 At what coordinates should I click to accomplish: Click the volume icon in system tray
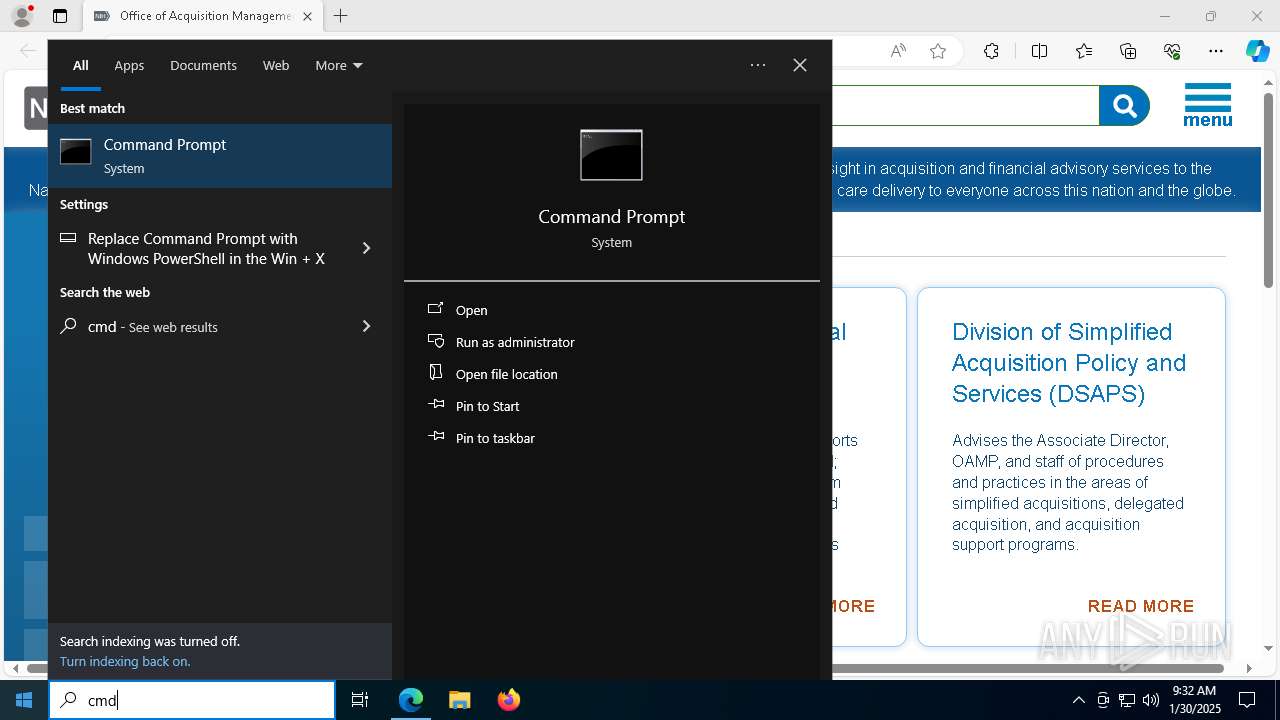1150,700
